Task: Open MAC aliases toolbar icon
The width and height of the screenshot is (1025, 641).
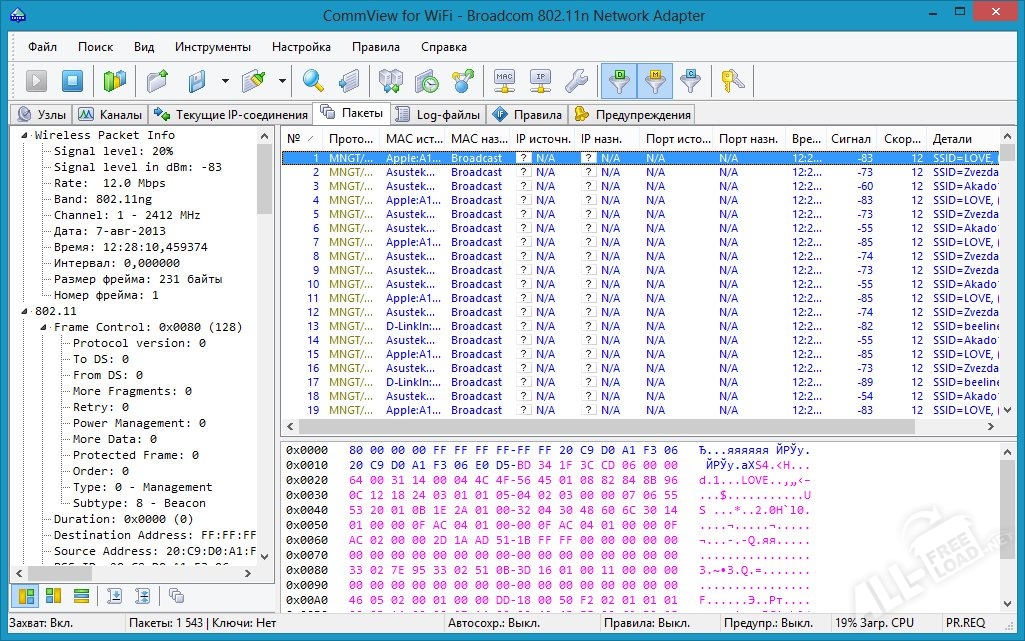Action: click(x=504, y=81)
